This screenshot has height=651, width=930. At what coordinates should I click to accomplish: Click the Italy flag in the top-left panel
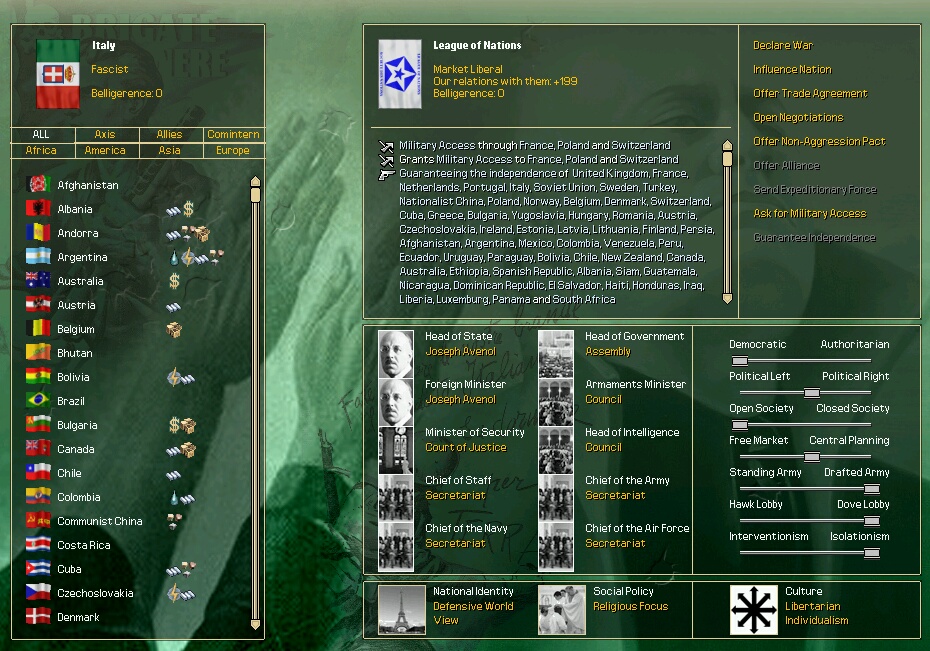tap(58, 74)
